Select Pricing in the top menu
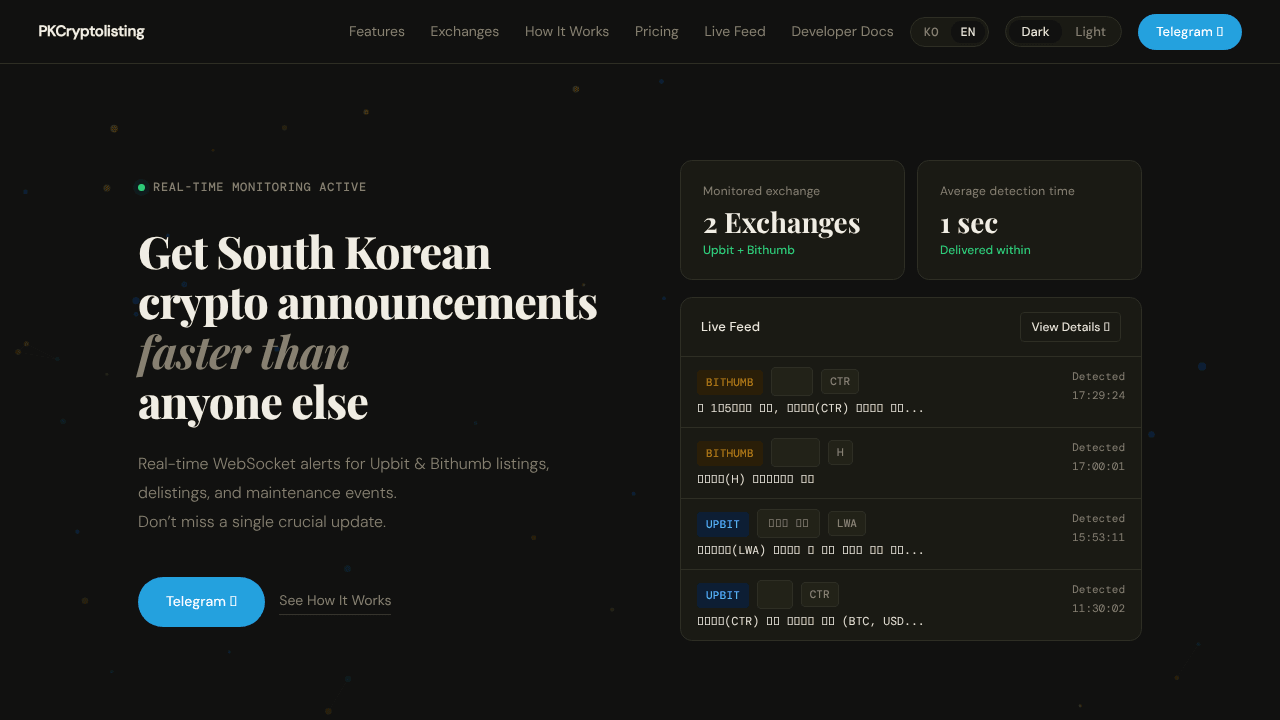 [x=657, y=31]
